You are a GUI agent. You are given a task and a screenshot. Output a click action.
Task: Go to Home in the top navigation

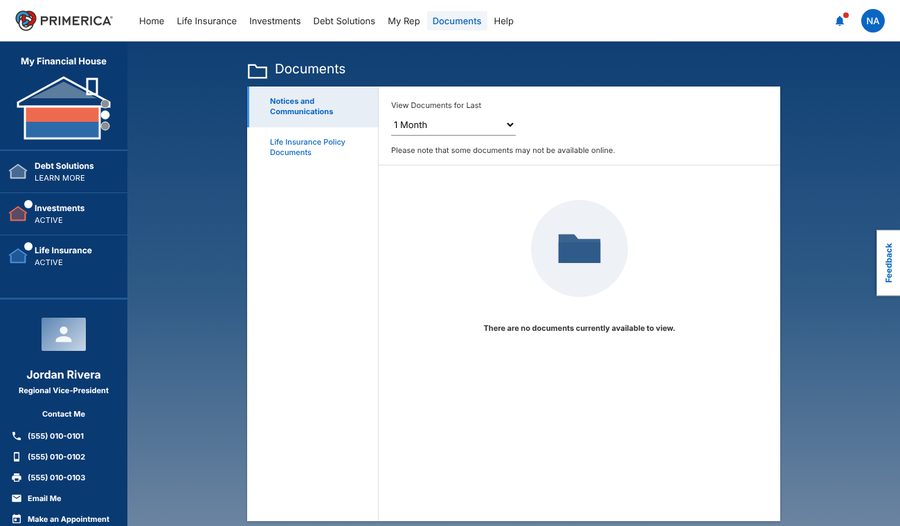(x=152, y=21)
